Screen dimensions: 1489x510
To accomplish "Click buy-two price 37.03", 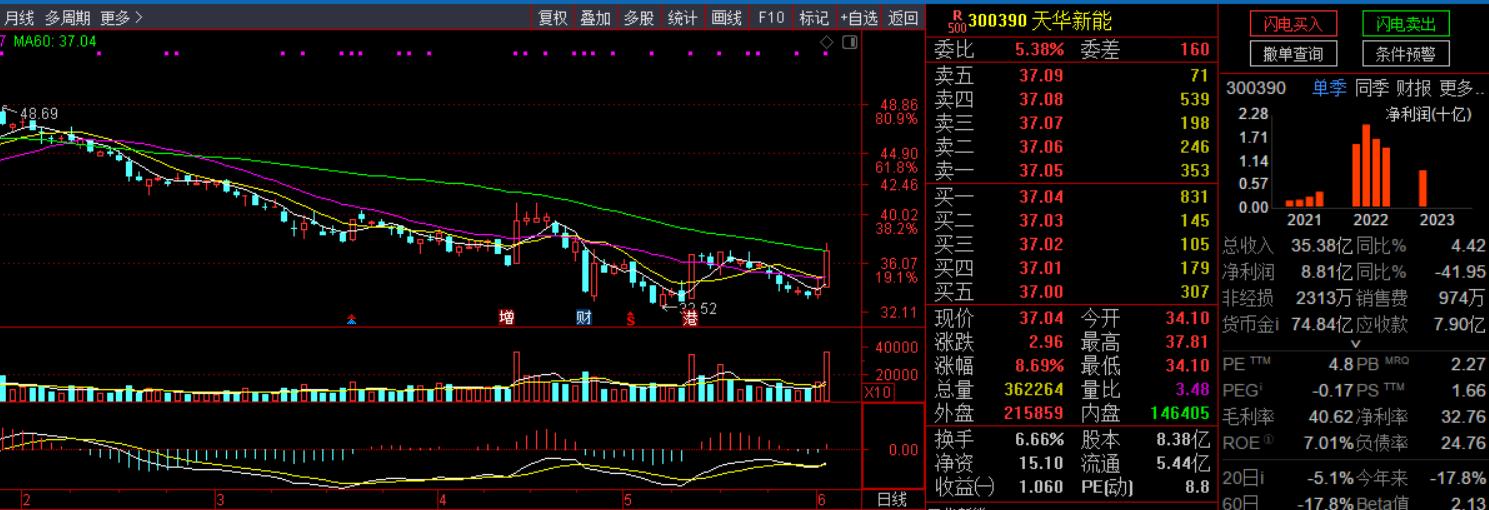I will (x=1041, y=221).
